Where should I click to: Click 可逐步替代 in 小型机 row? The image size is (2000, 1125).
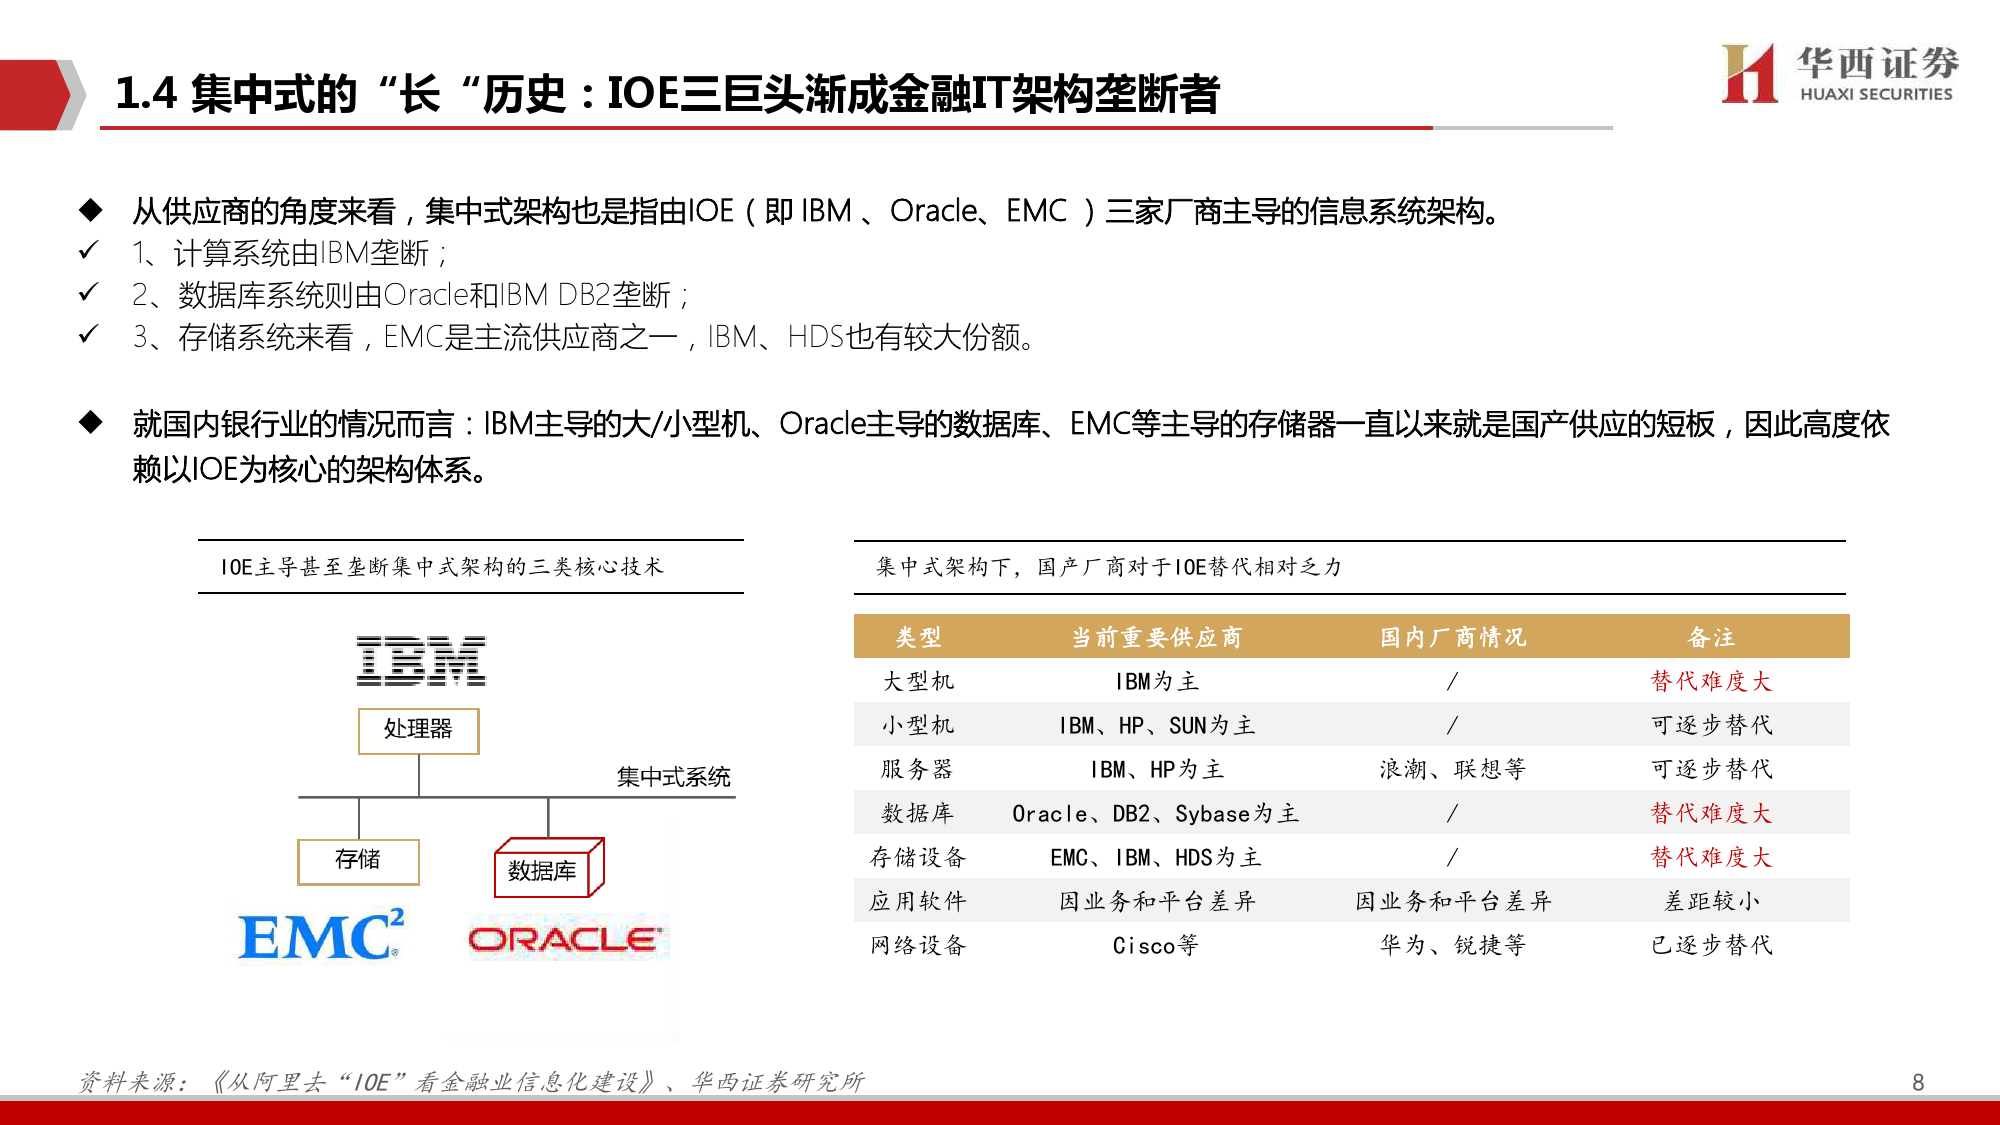coord(1711,725)
